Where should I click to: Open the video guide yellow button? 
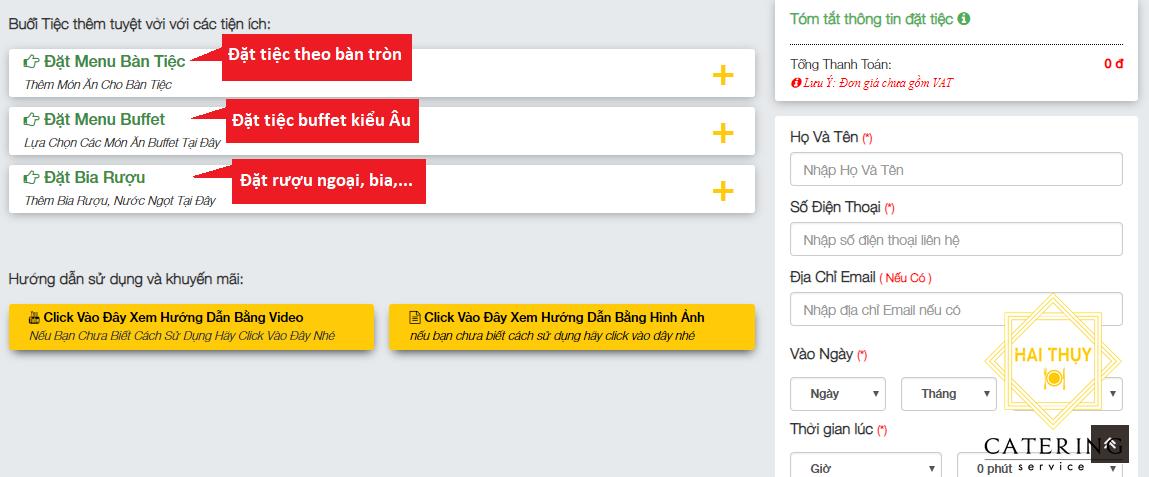[x=191, y=326]
